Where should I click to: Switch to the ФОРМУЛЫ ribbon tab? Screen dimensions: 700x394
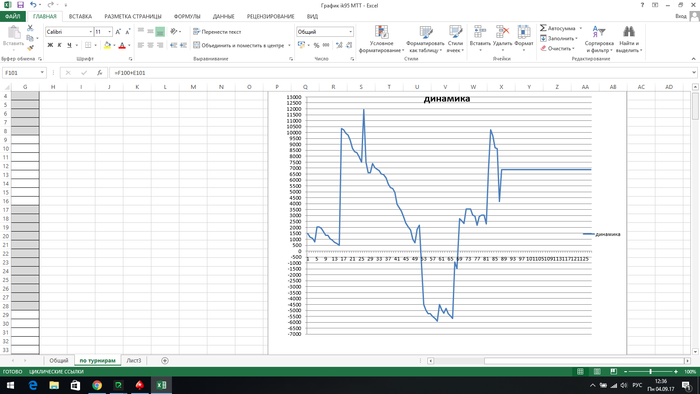187,17
